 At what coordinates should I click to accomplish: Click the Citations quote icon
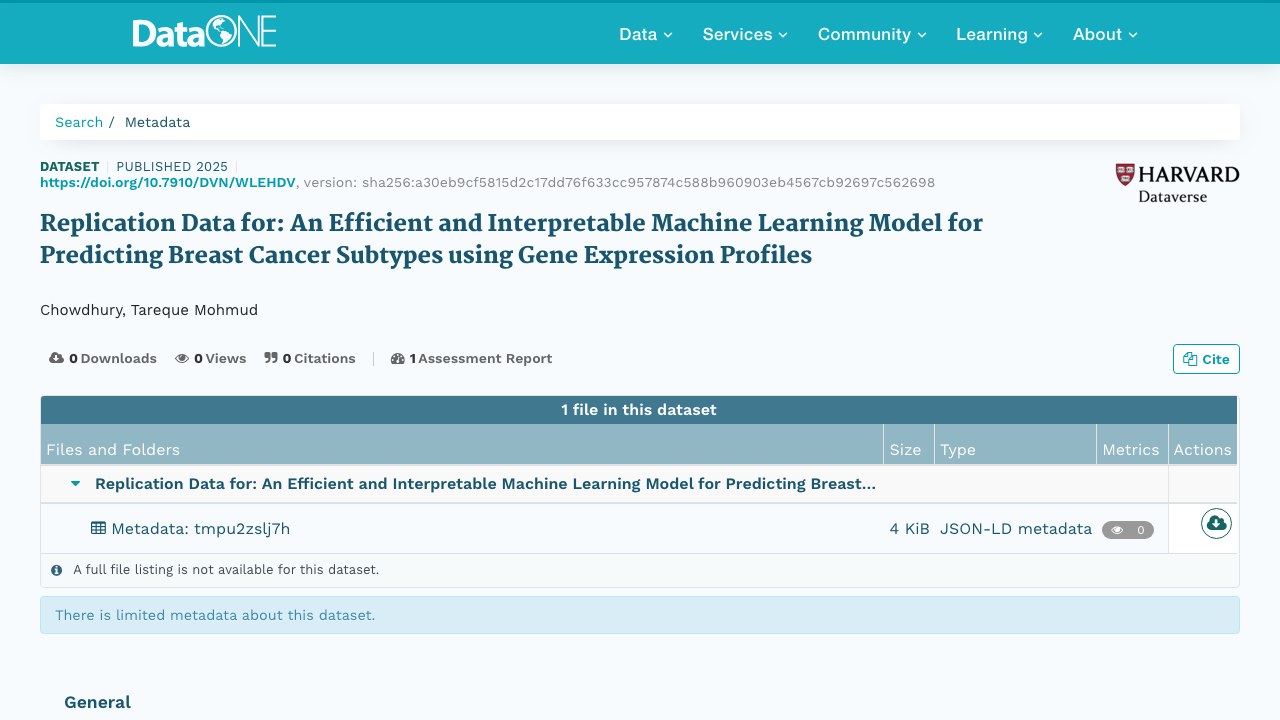tap(271, 358)
